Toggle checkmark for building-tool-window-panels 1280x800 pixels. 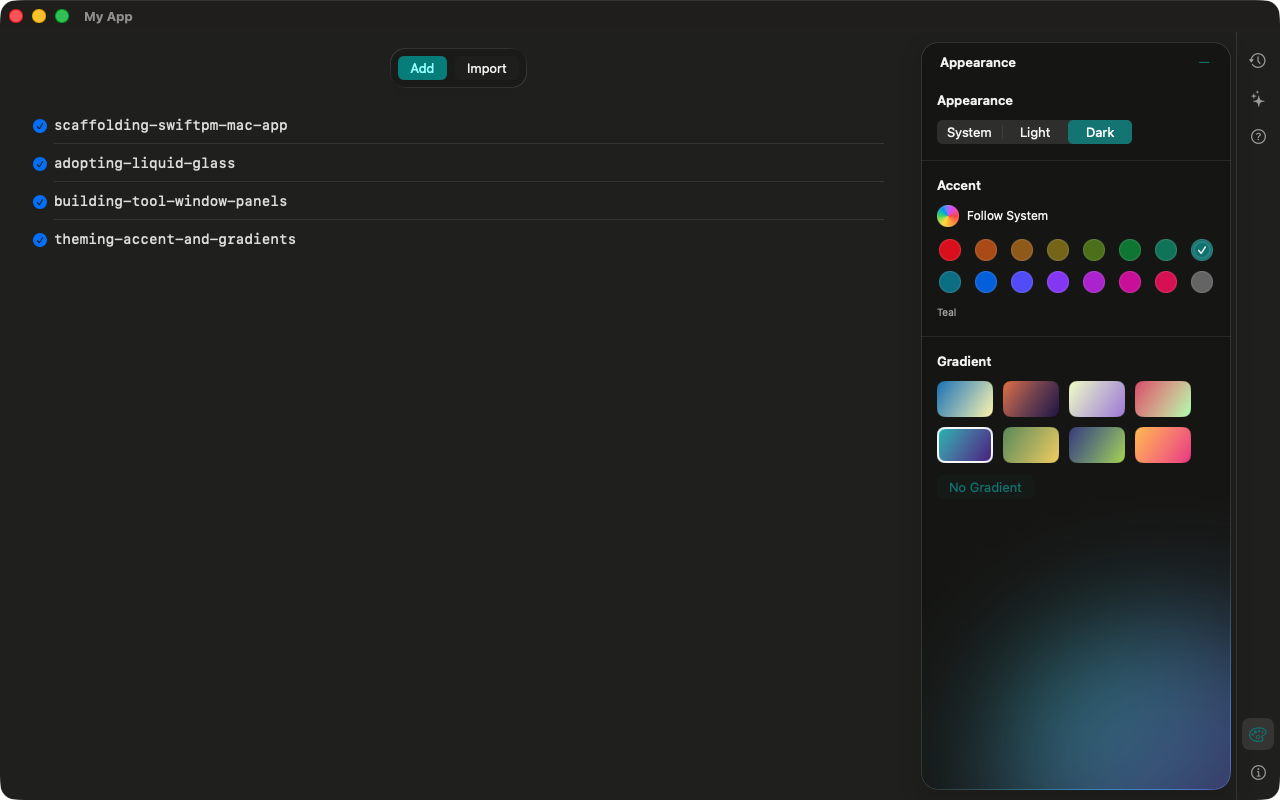pos(40,202)
